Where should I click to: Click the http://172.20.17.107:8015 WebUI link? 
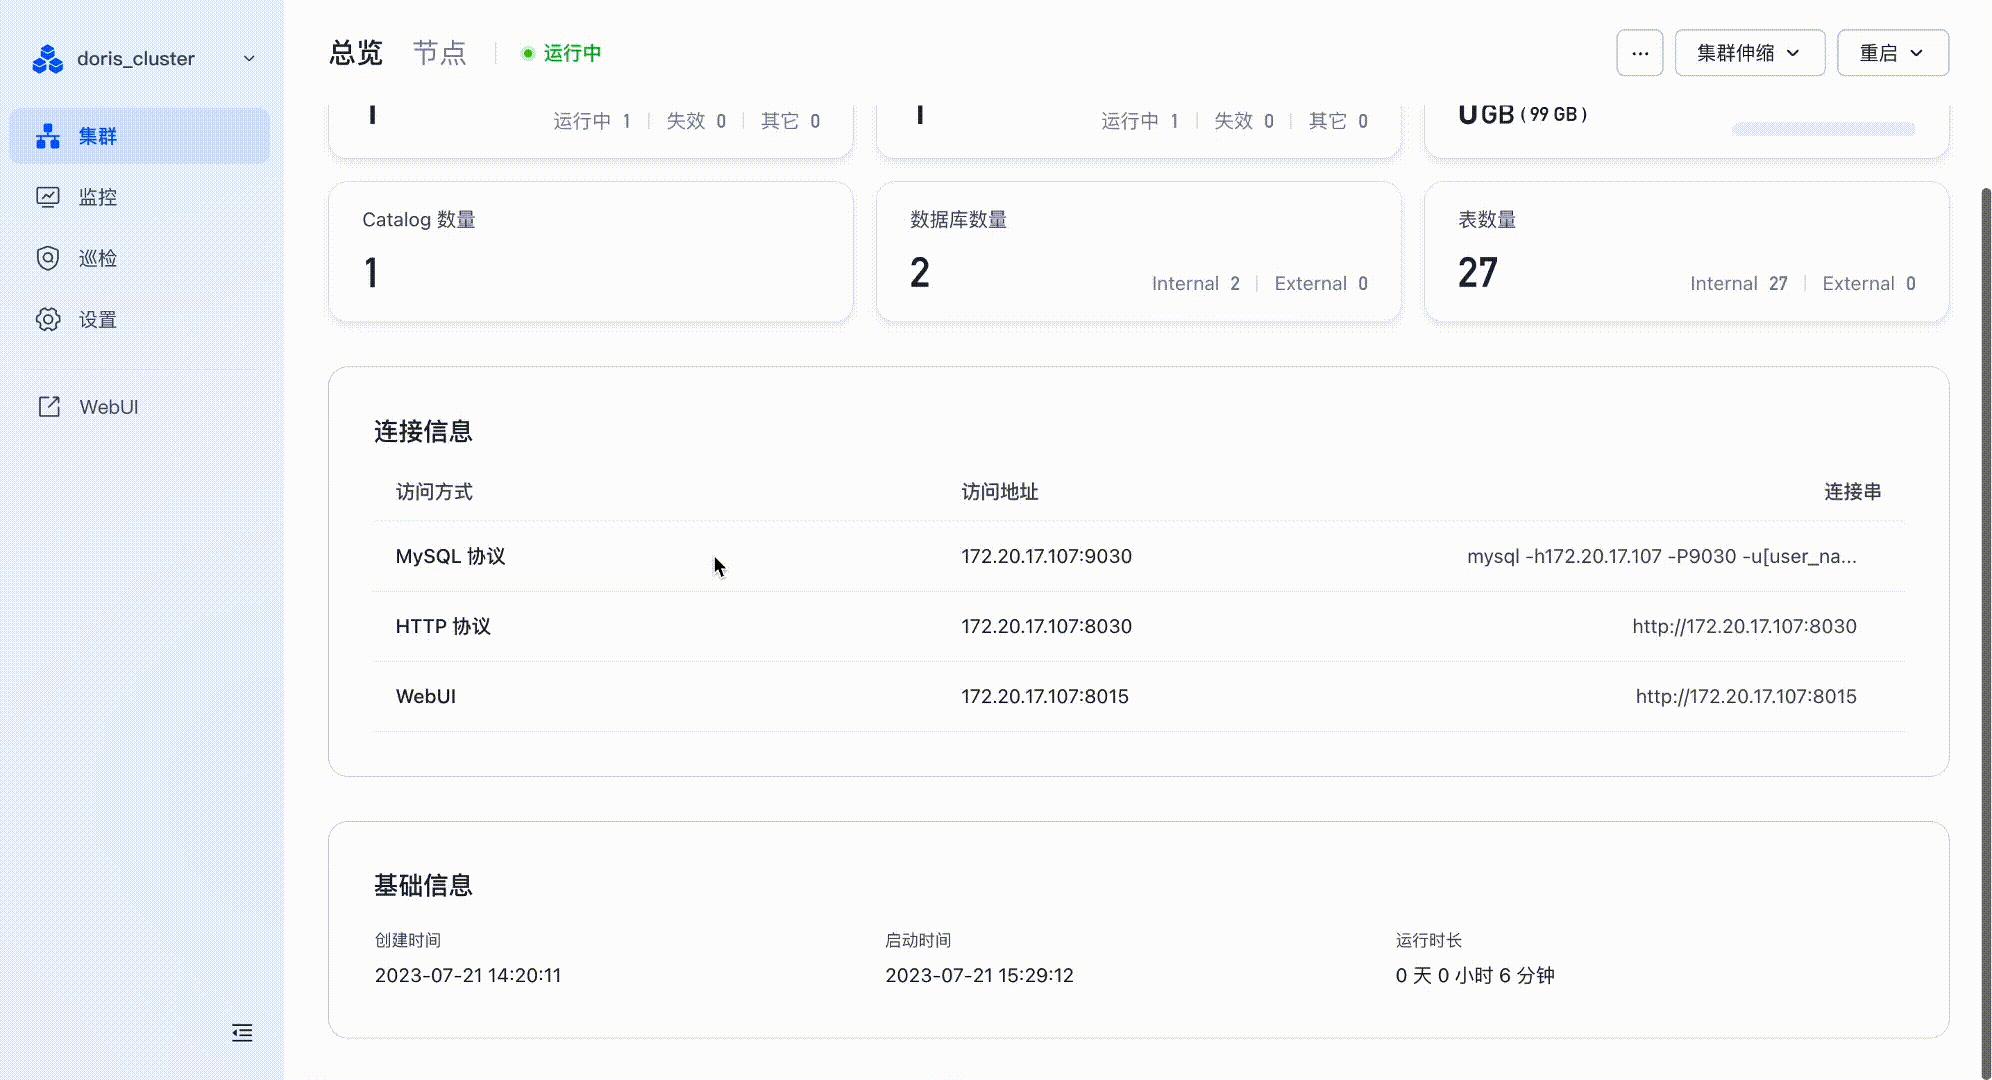point(1746,696)
